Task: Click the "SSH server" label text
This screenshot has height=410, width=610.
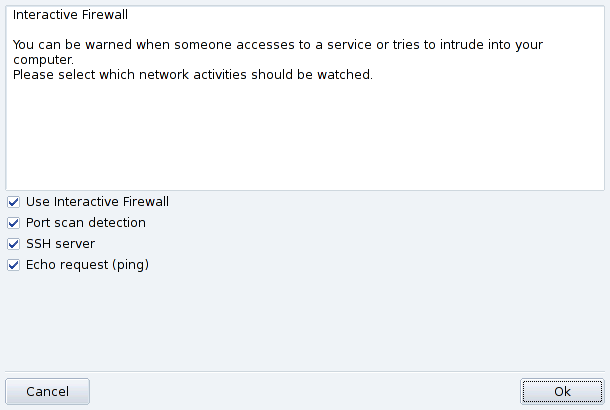Action: tap(60, 244)
